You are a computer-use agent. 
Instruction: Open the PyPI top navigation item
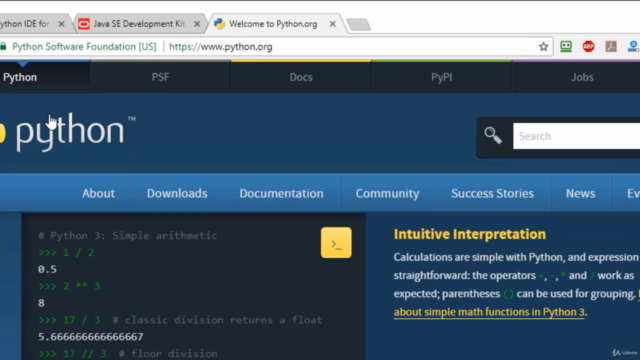(442, 77)
